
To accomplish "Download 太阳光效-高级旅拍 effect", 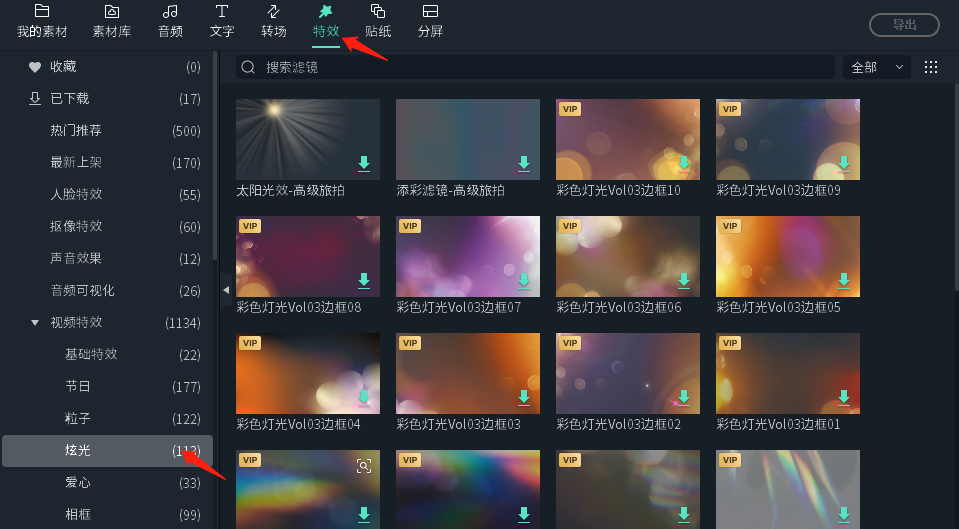I will [364, 163].
